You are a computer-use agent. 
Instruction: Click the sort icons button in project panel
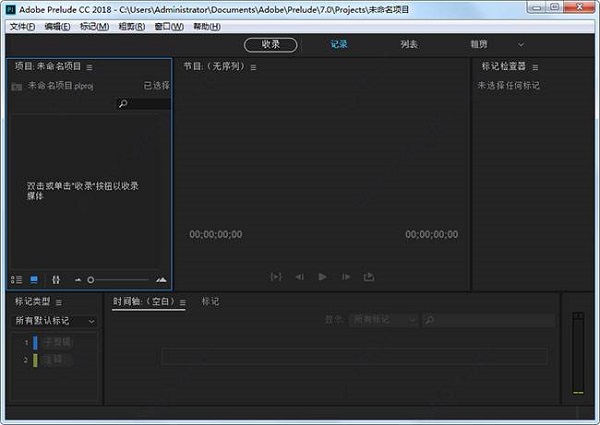56,280
